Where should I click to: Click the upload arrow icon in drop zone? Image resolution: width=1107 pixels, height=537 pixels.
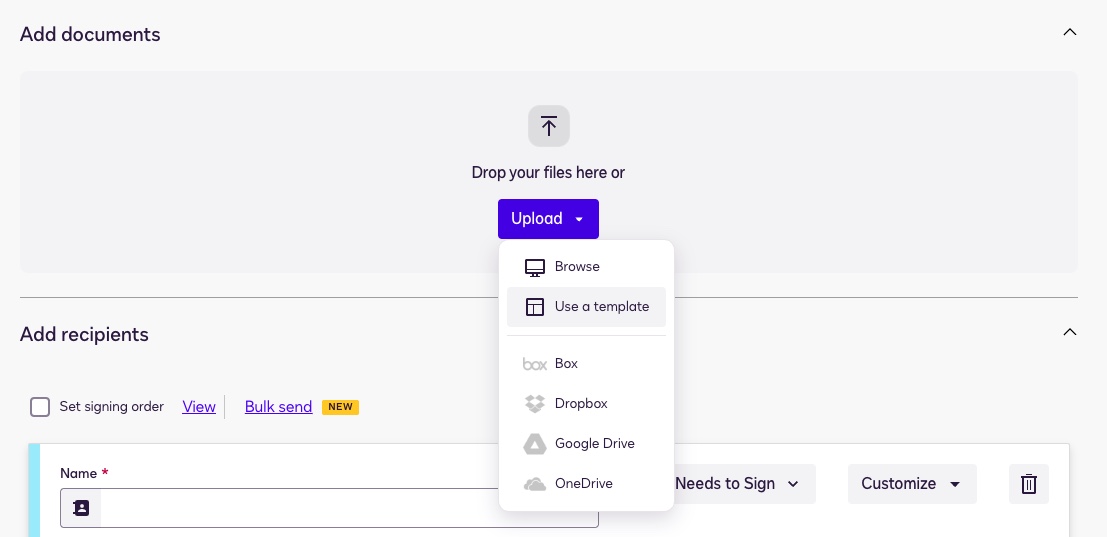pos(548,126)
